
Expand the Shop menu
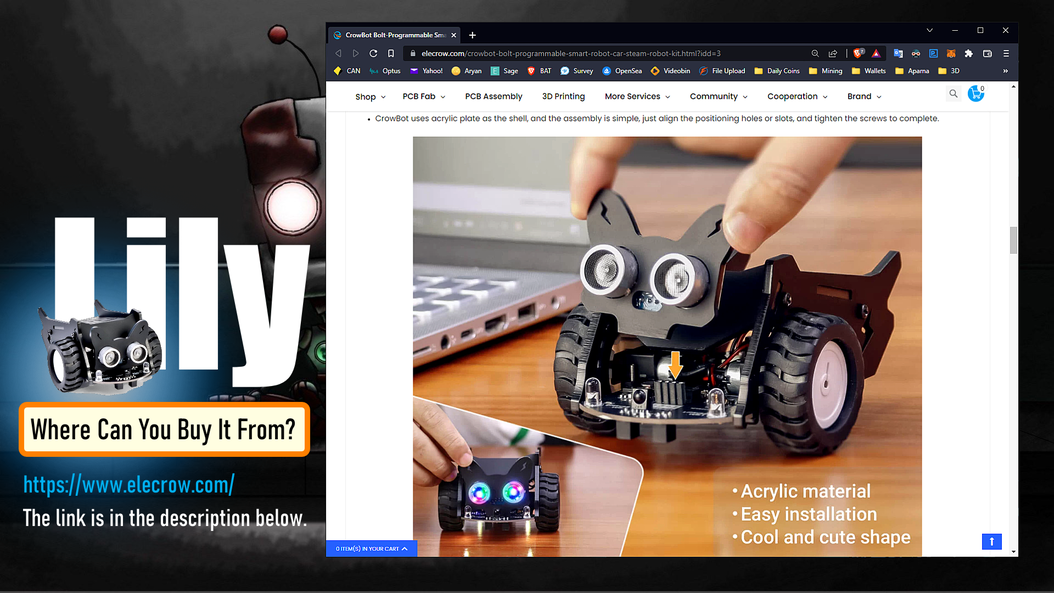tap(370, 97)
